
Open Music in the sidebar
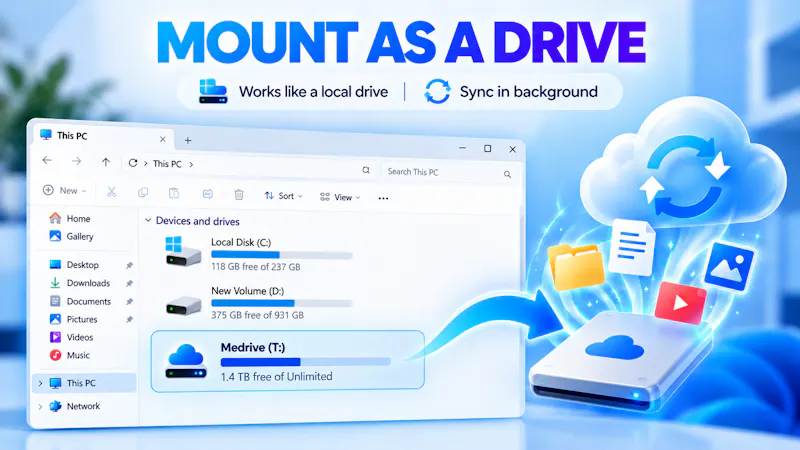point(69,355)
